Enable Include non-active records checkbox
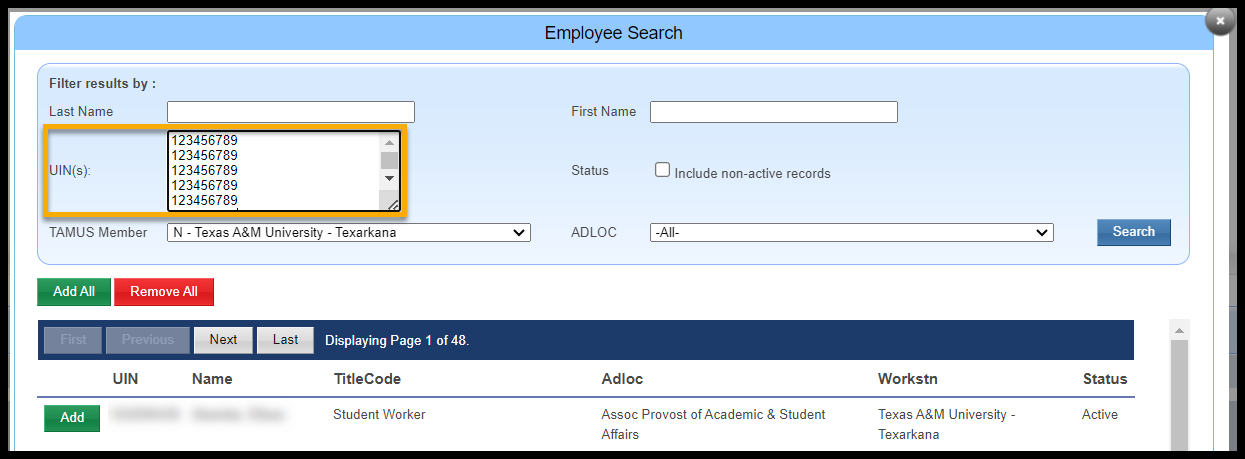Image resolution: width=1245 pixels, height=459 pixels. point(662,170)
